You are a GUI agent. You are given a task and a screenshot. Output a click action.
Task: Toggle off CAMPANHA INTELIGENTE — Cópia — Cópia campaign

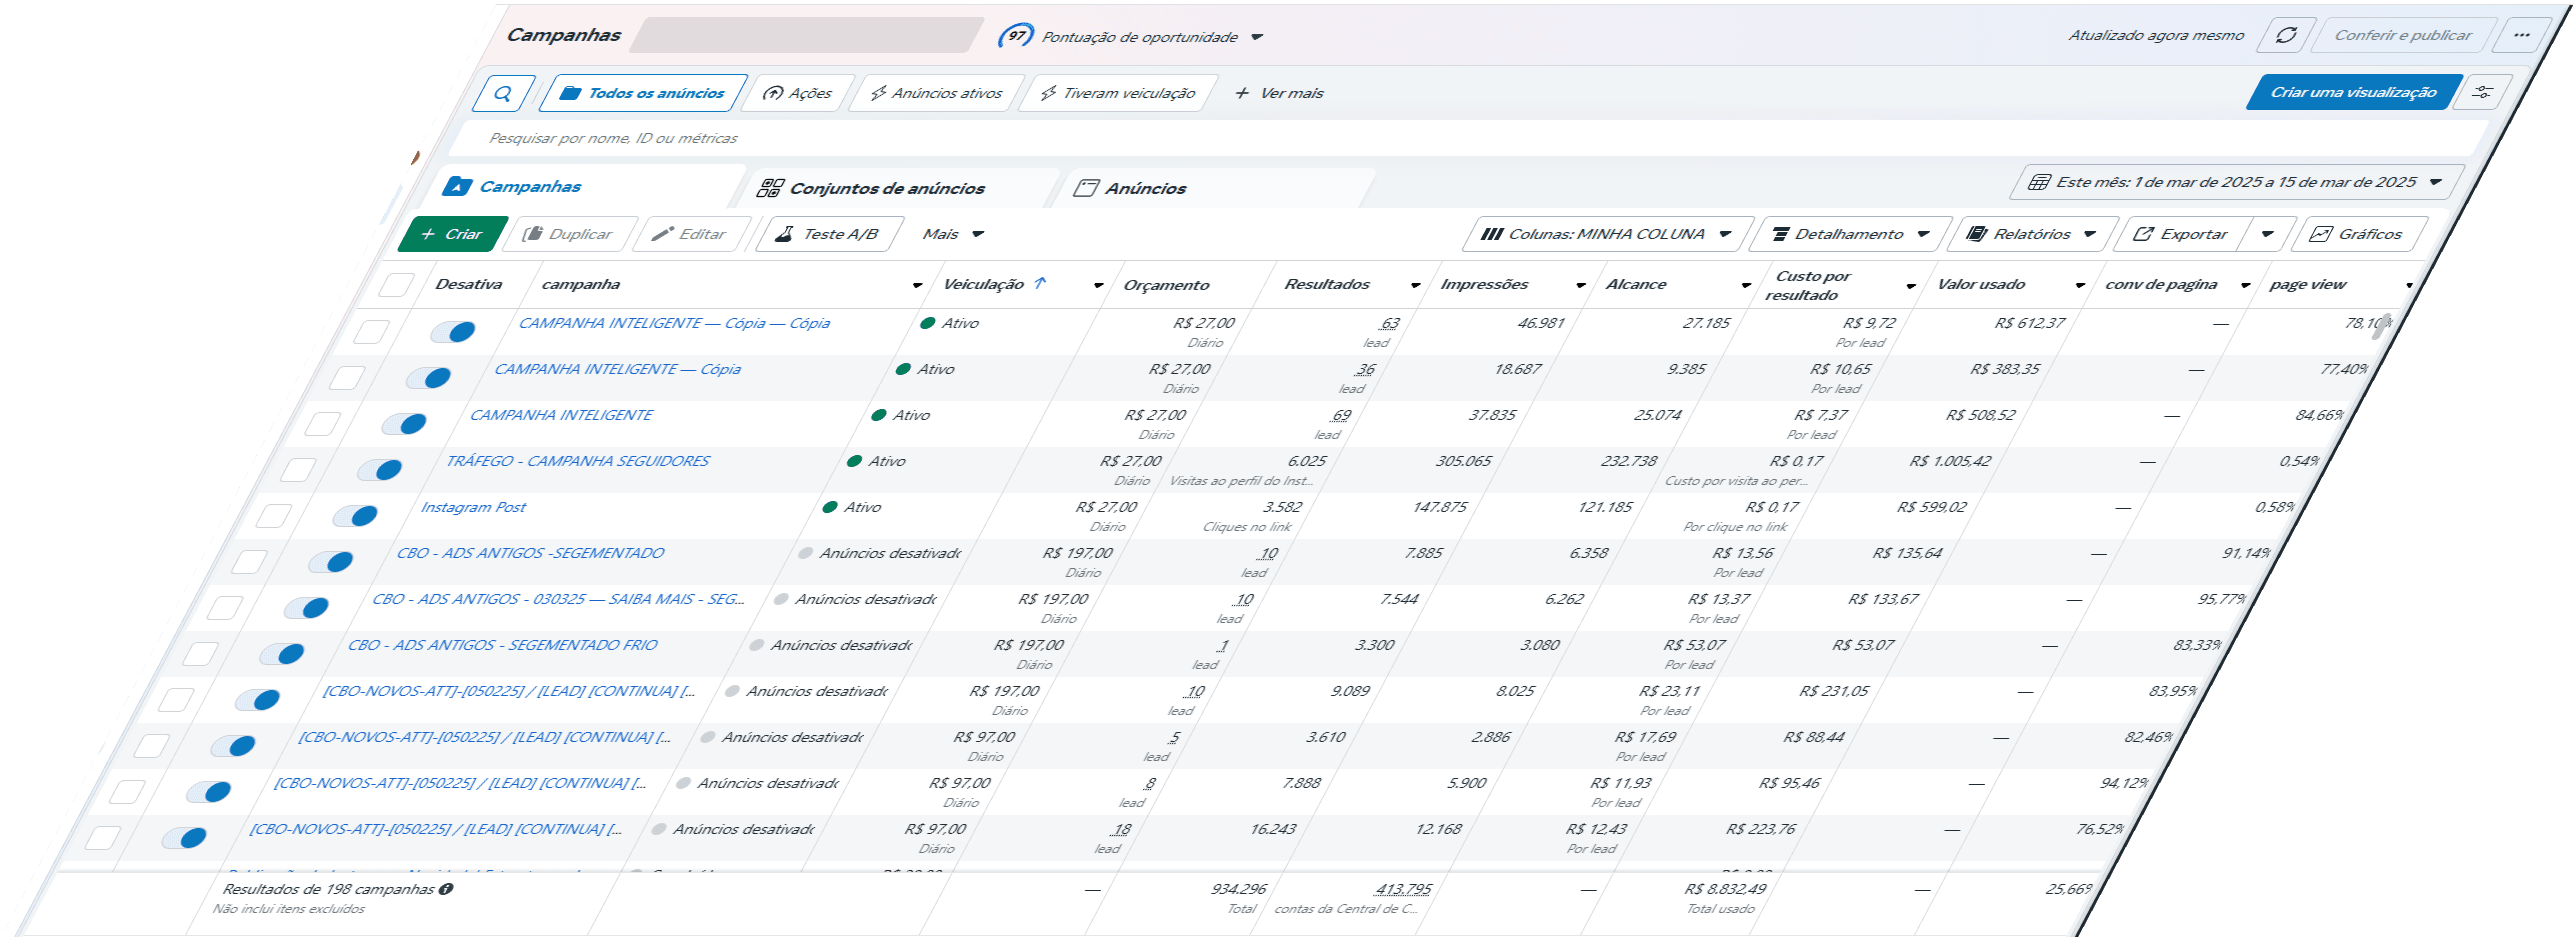pyautogui.click(x=453, y=331)
